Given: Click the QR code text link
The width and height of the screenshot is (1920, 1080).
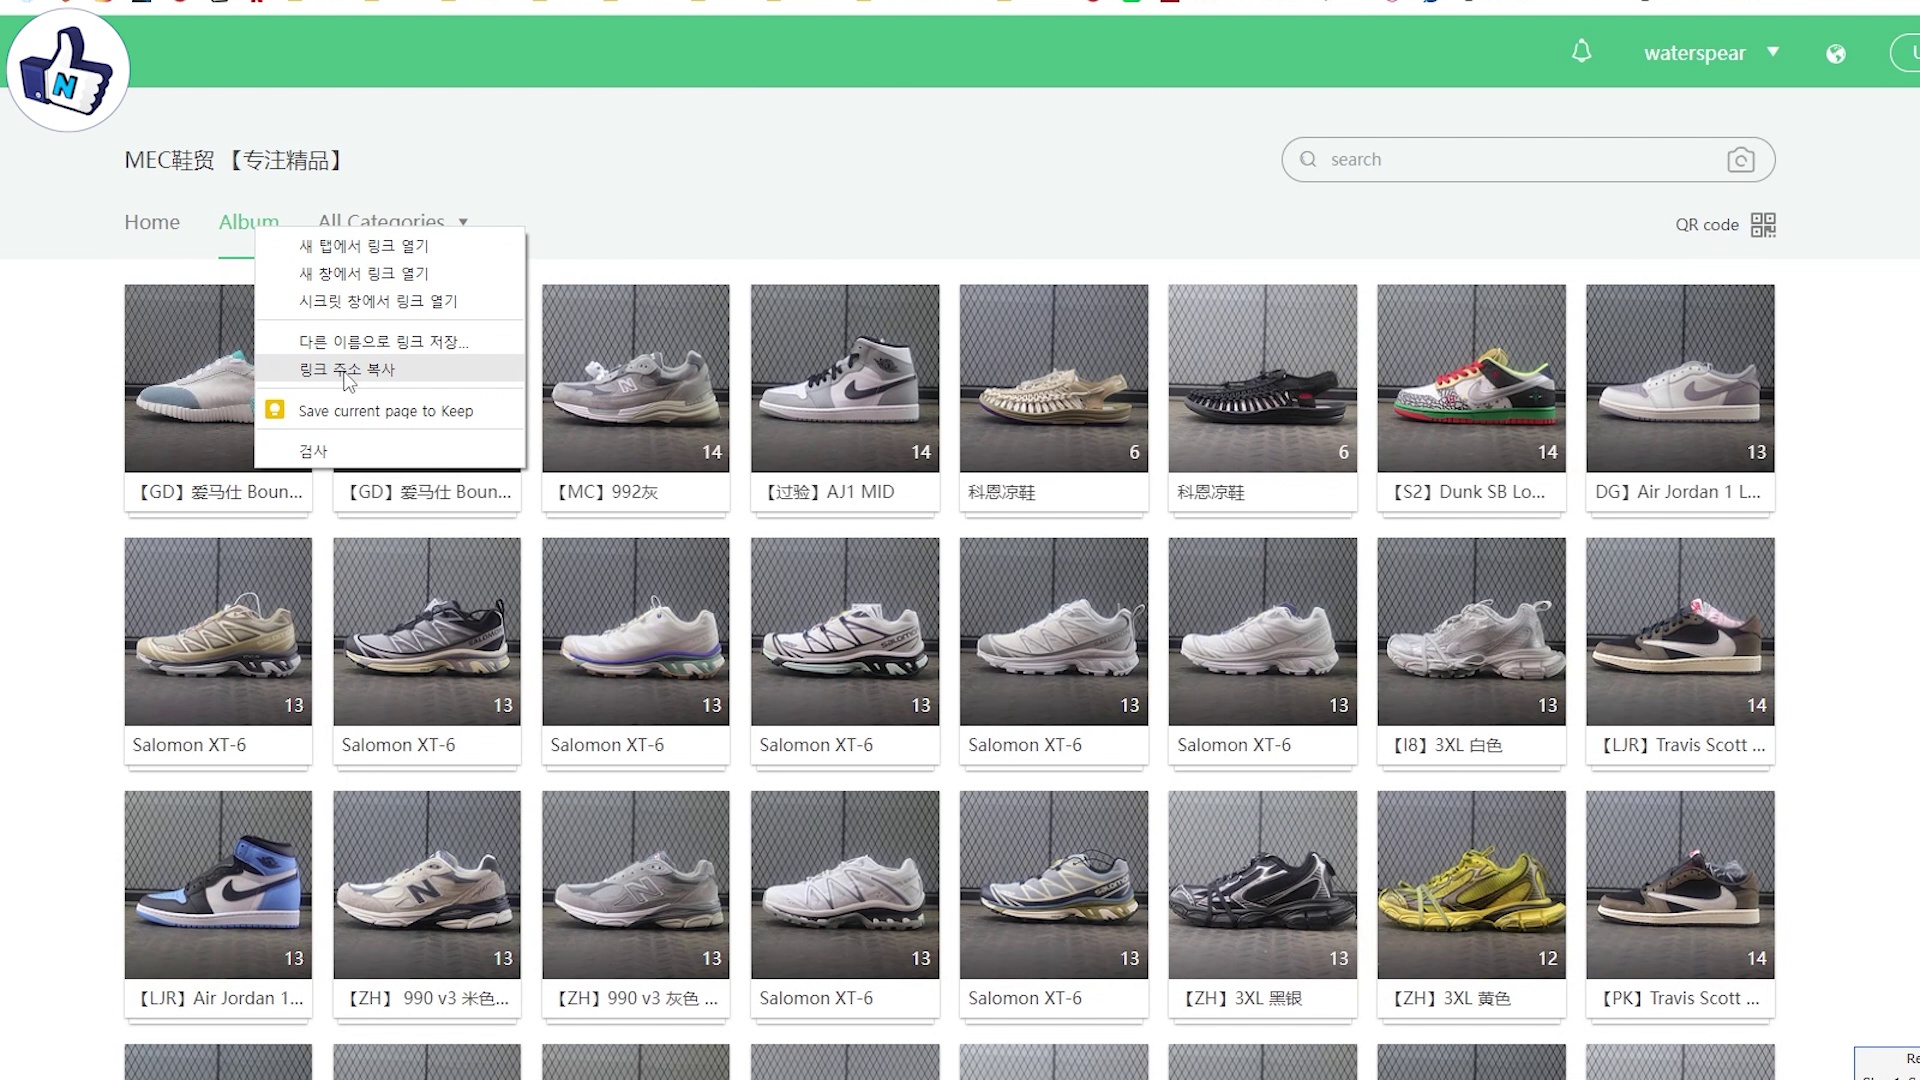Looking at the screenshot, I should (1706, 225).
